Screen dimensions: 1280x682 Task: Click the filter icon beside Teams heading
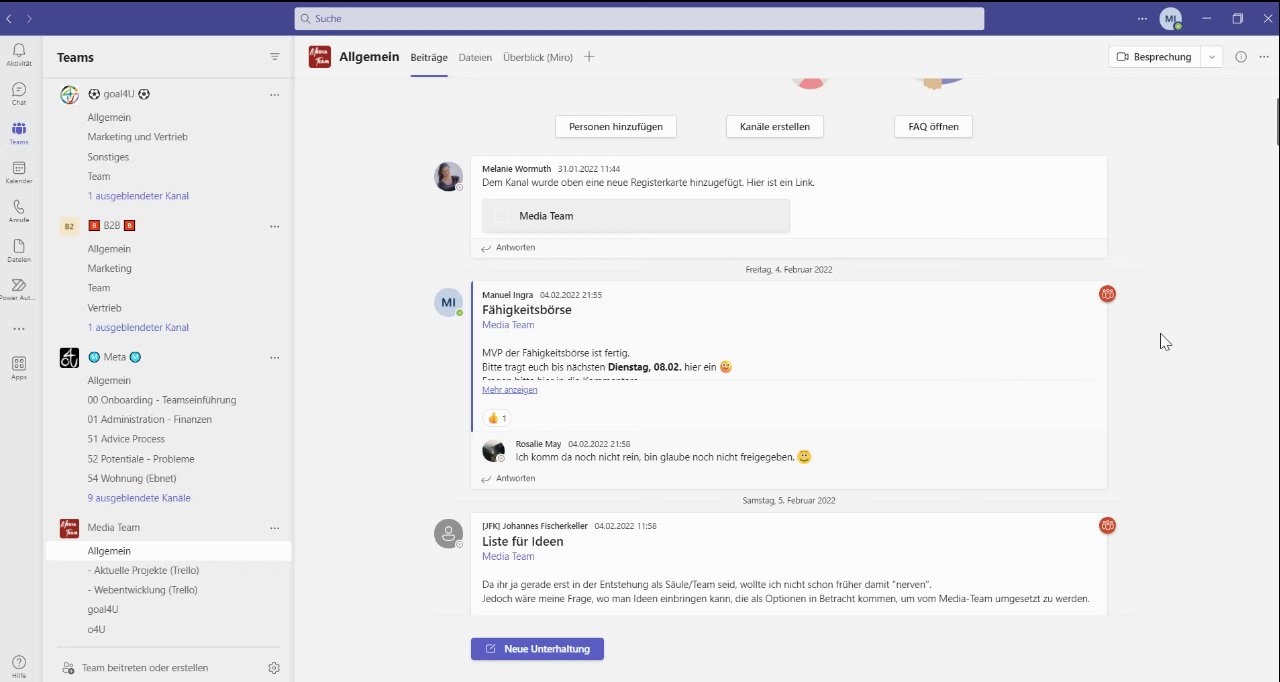[275, 57]
